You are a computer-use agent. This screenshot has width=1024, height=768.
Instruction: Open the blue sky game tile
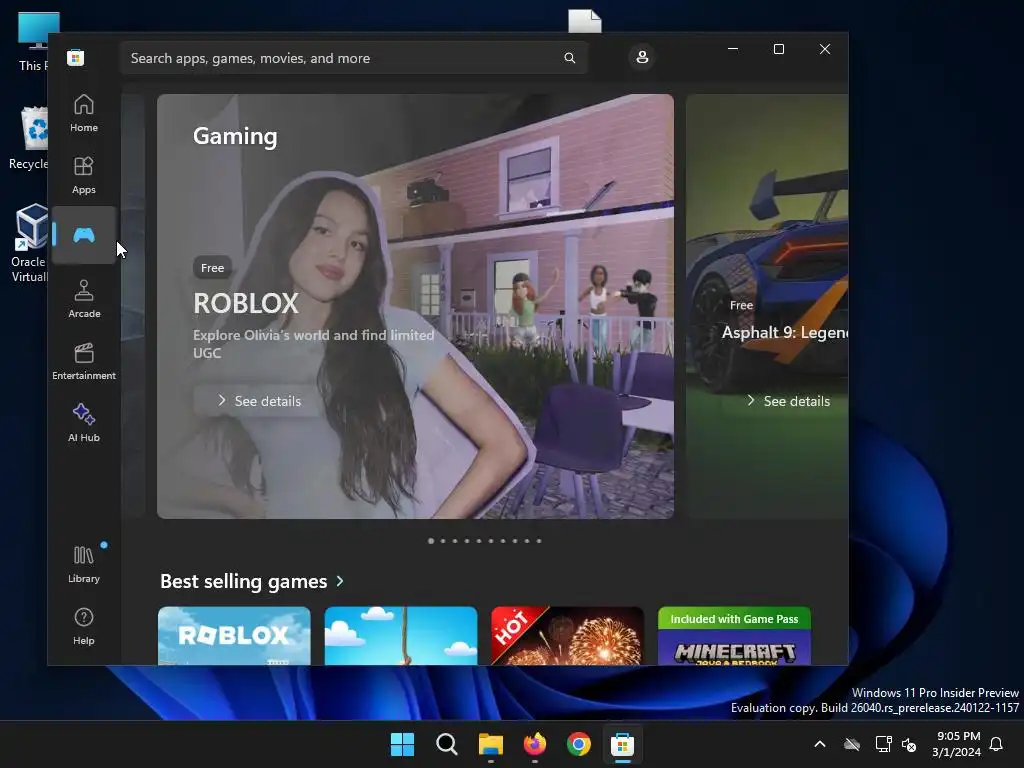pyautogui.click(x=400, y=635)
